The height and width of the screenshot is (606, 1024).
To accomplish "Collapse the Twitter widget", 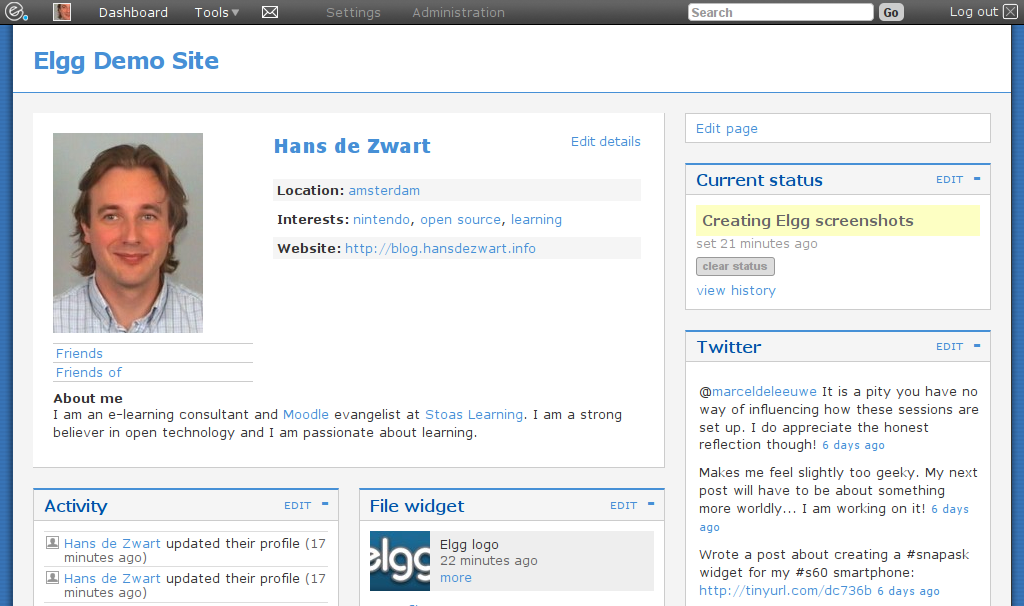I will [977, 346].
